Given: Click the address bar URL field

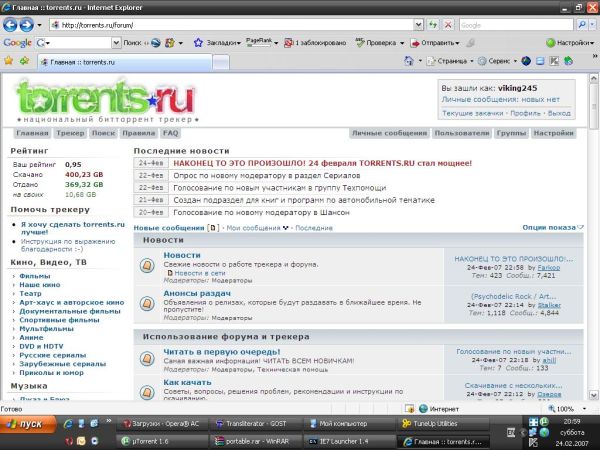Looking at the screenshot, I should pyautogui.click(x=250, y=24).
